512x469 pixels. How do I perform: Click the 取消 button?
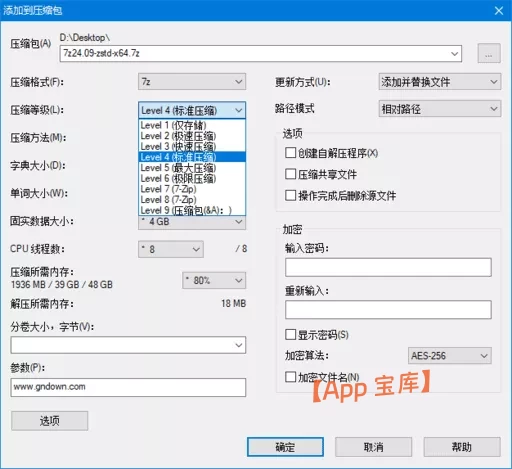coord(373,447)
